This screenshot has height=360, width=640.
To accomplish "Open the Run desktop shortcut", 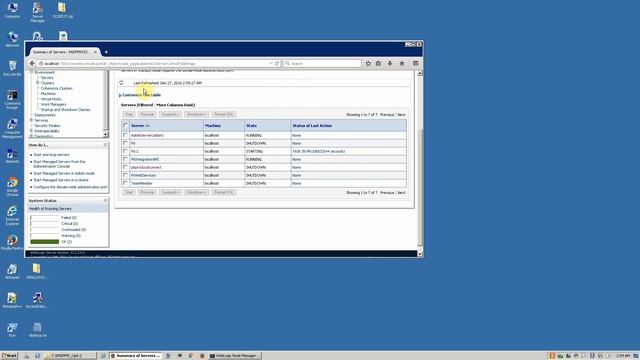I will [12, 330].
